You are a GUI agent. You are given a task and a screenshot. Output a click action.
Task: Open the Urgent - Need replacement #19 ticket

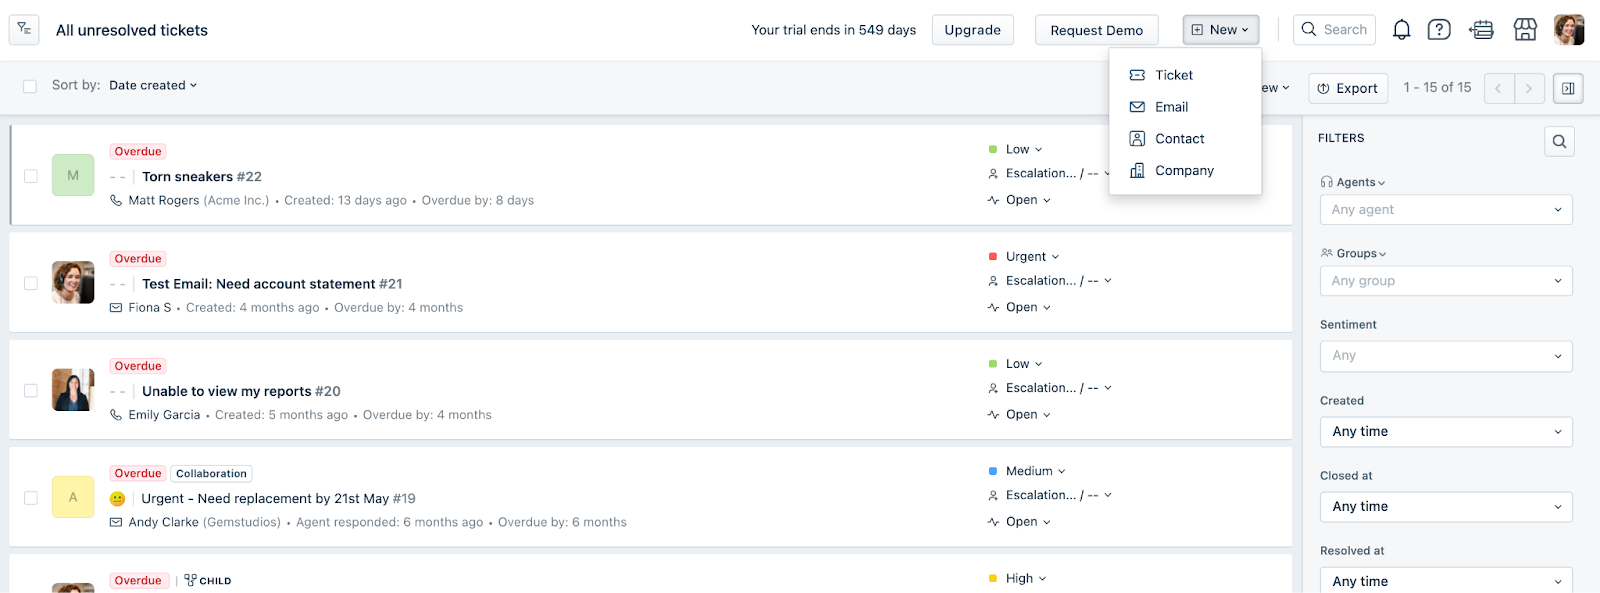click(x=278, y=499)
